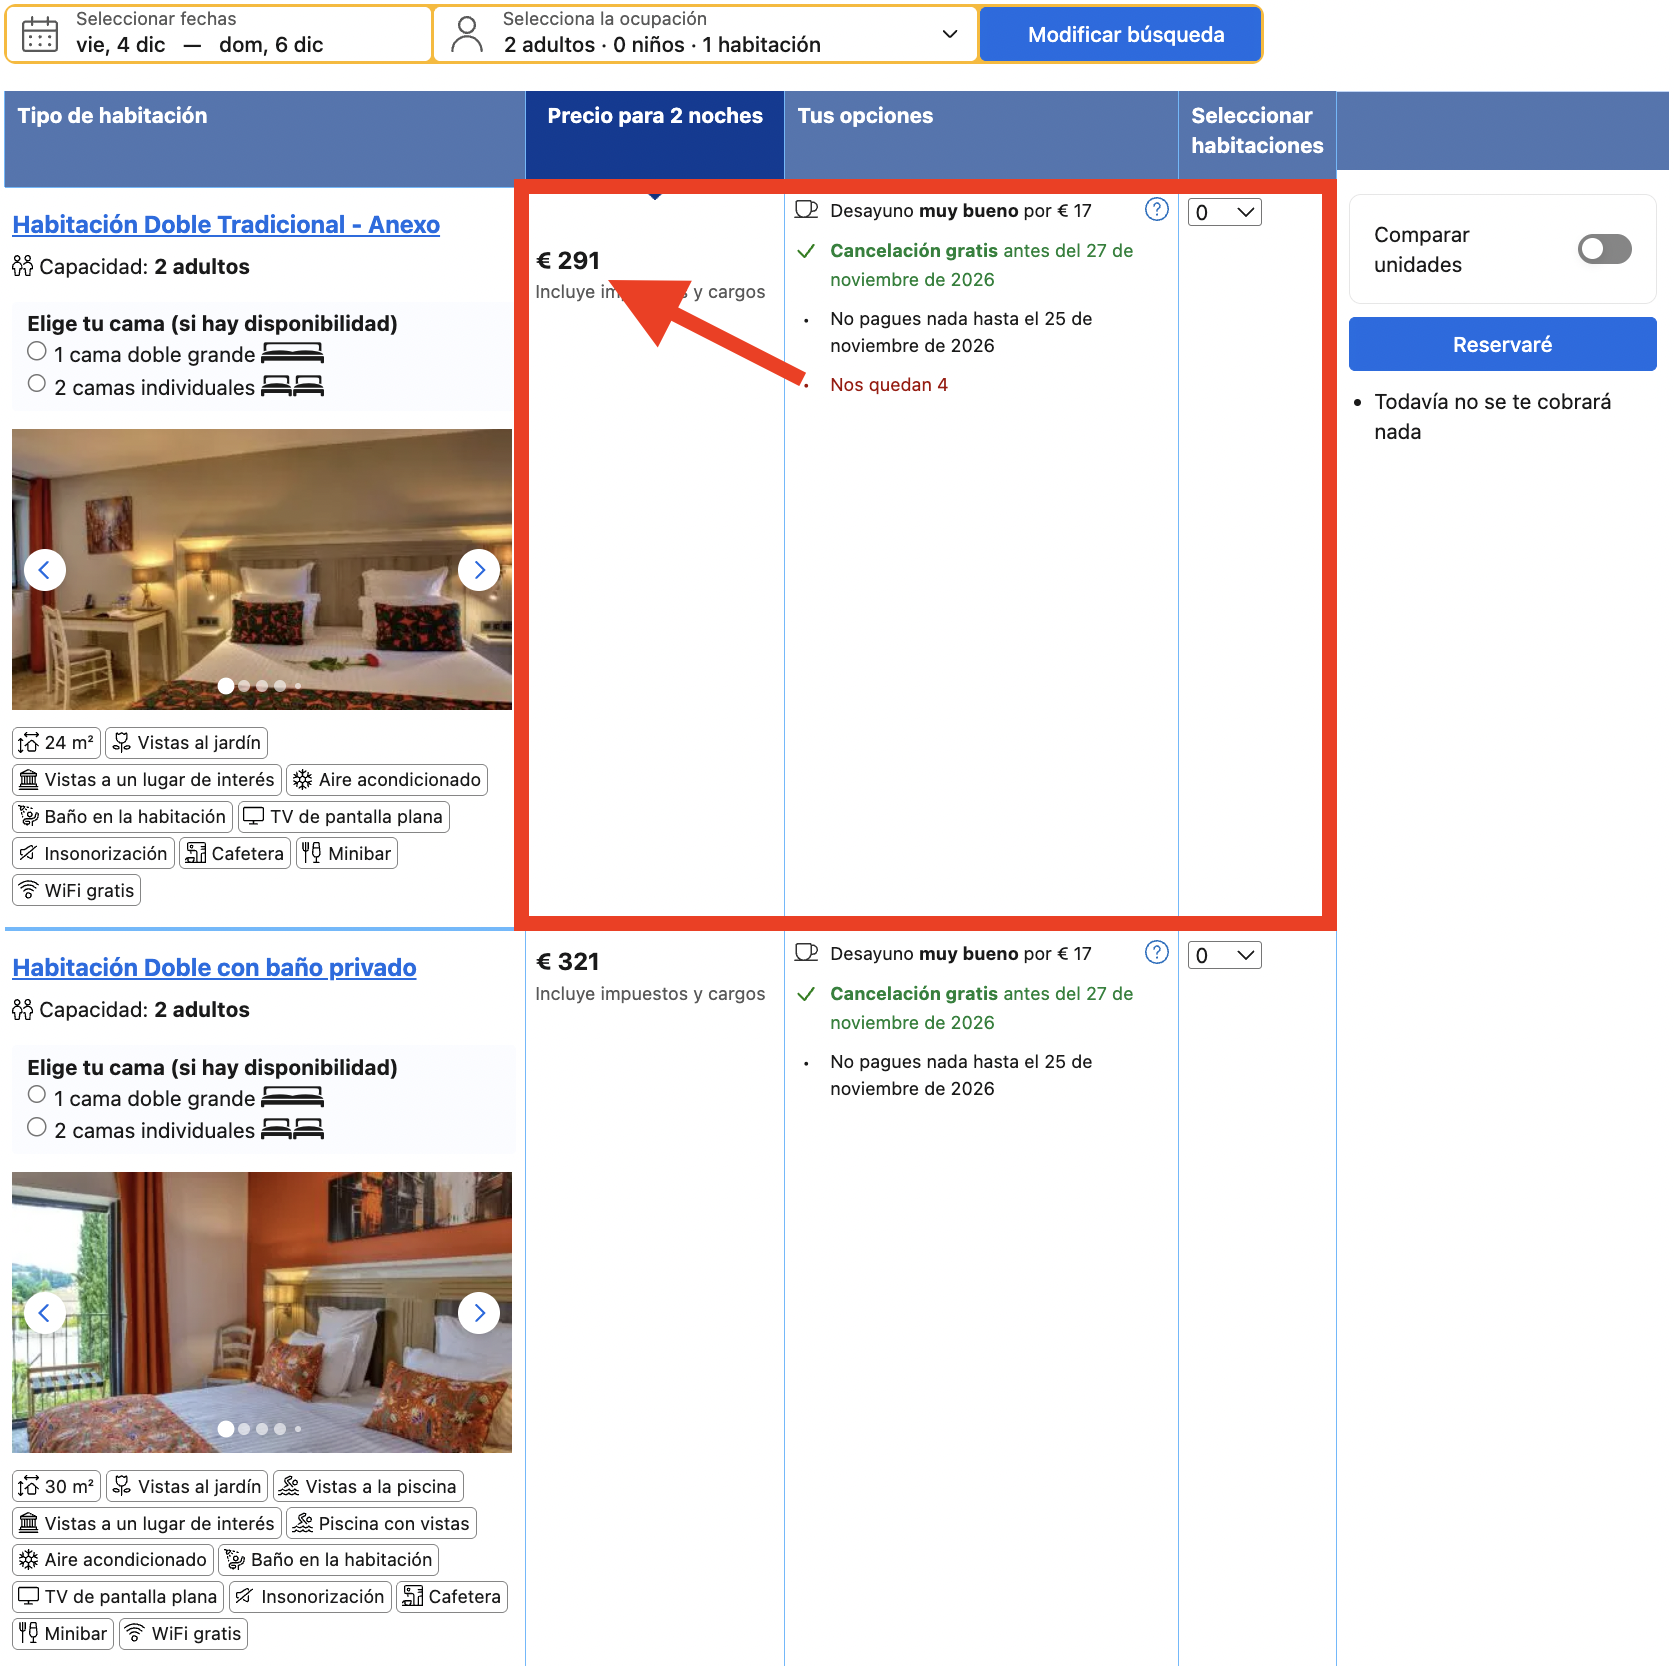This screenshot has width=1674, height=1666.
Task: Open breakfast help icon for €321 room
Action: (1156, 952)
